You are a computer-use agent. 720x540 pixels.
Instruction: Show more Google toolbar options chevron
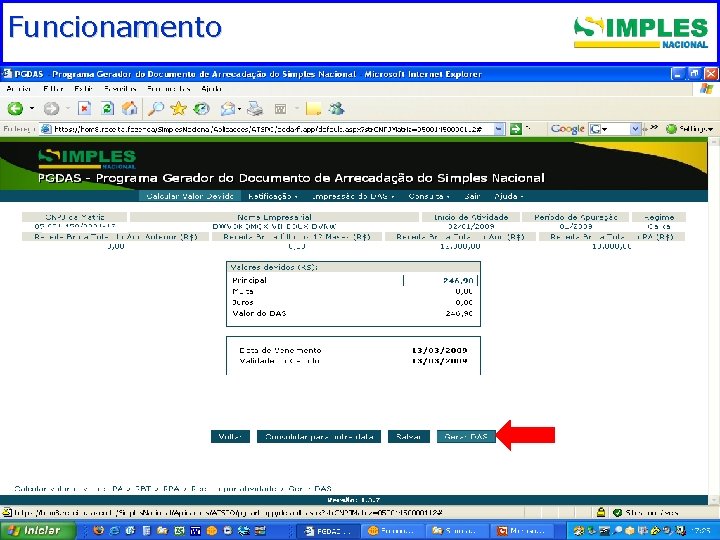(x=652, y=128)
